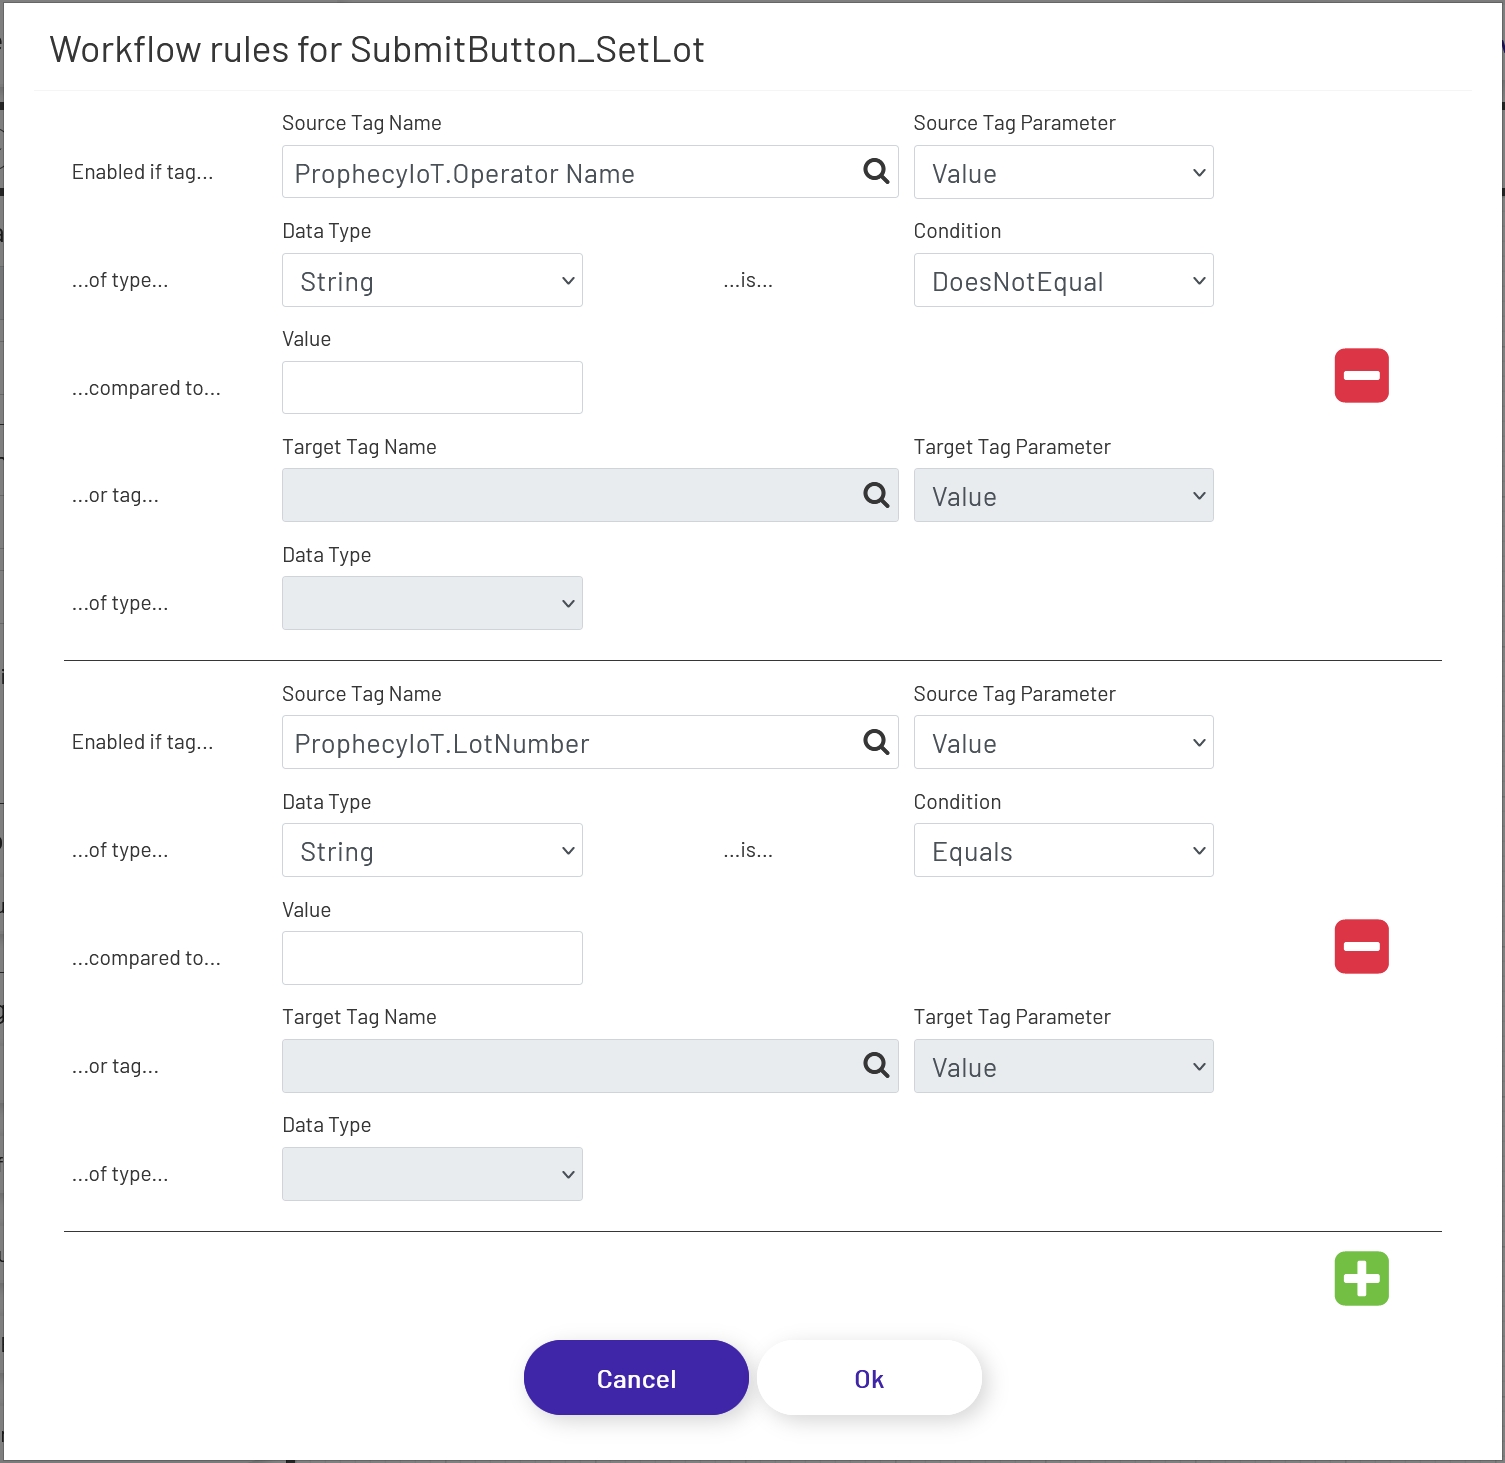The width and height of the screenshot is (1505, 1463).
Task: Open the Equals condition dropdown
Action: (1063, 850)
